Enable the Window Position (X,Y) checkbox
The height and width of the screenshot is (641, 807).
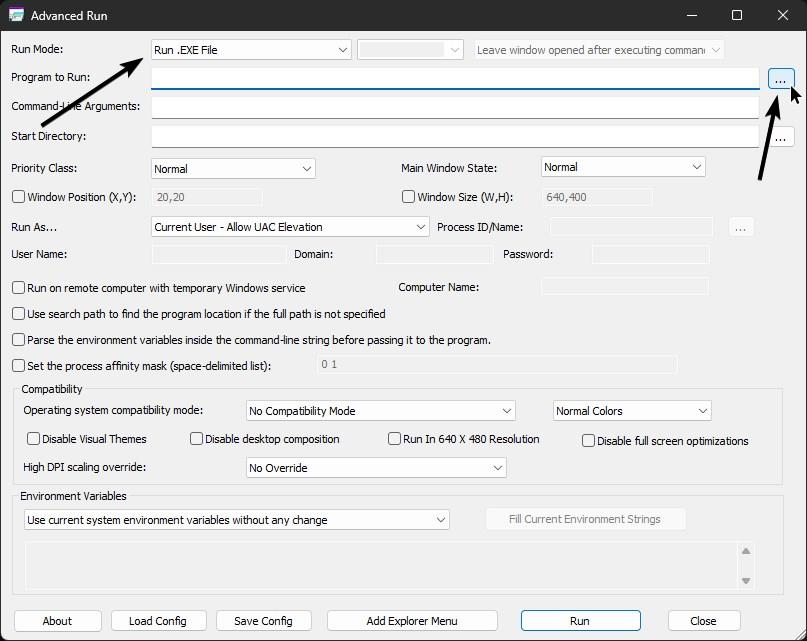18,197
